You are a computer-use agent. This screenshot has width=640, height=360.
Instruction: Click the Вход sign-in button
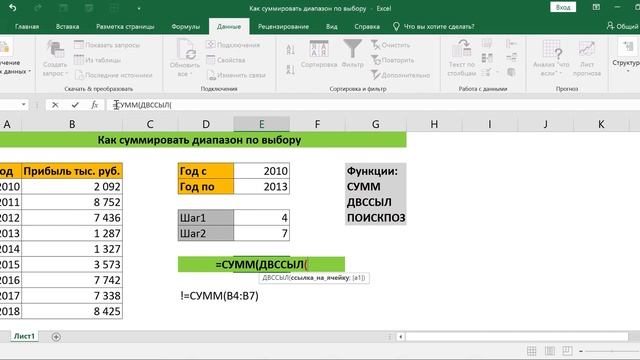tap(563, 7)
